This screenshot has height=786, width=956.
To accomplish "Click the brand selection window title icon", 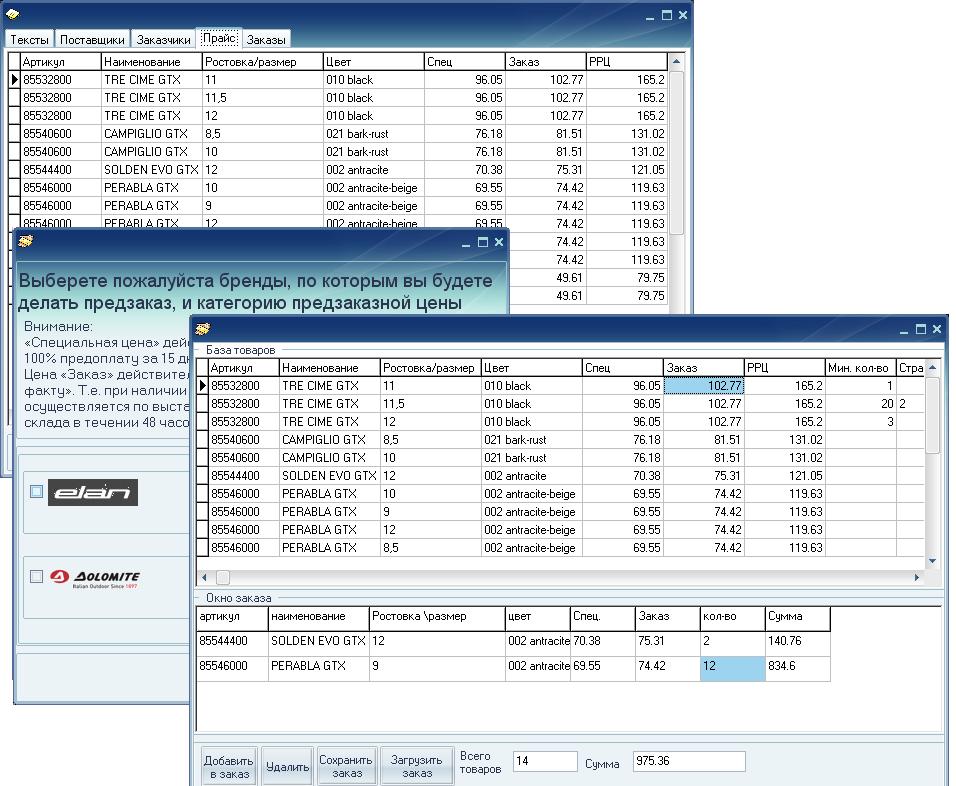I will pos(25,242).
